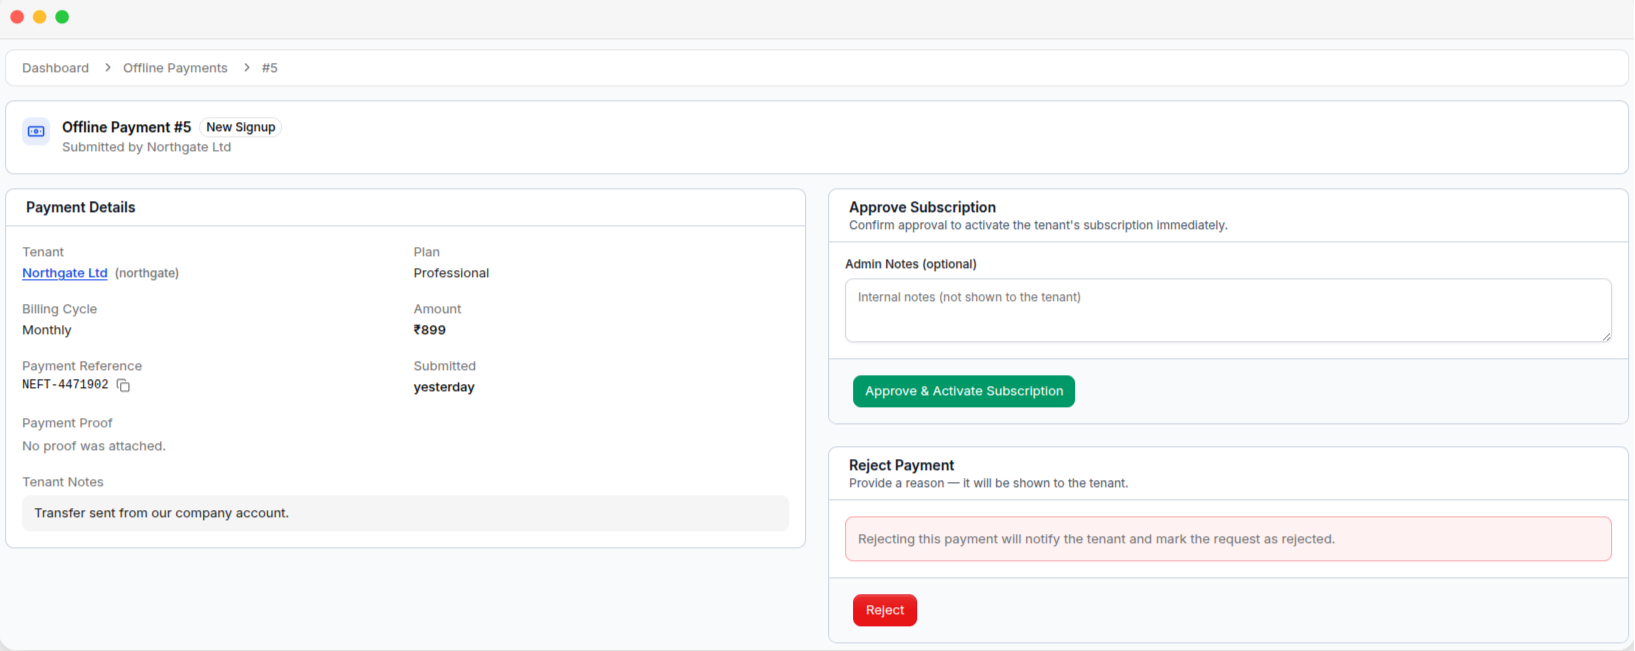Go to Dashboard breadcrumb
This screenshot has width=1635, height=651.
pos(55,68)
